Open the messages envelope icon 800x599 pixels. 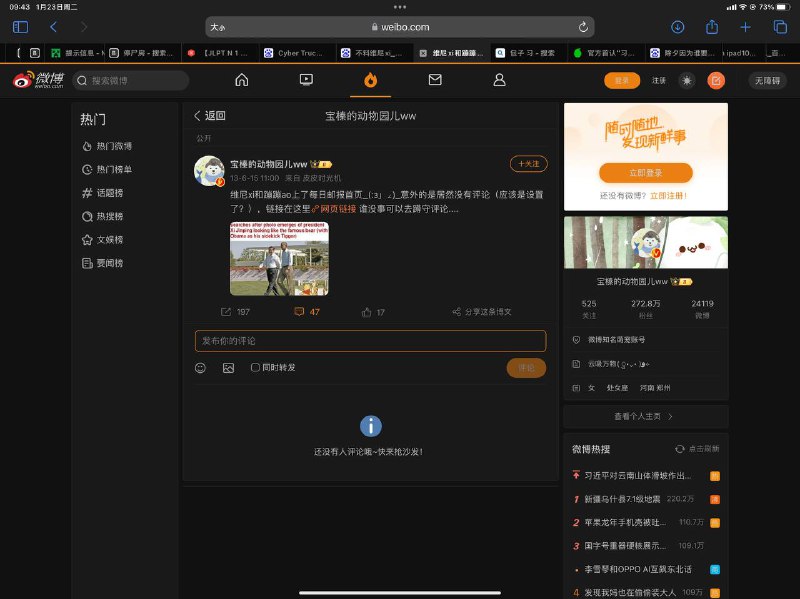coord(436,81)
